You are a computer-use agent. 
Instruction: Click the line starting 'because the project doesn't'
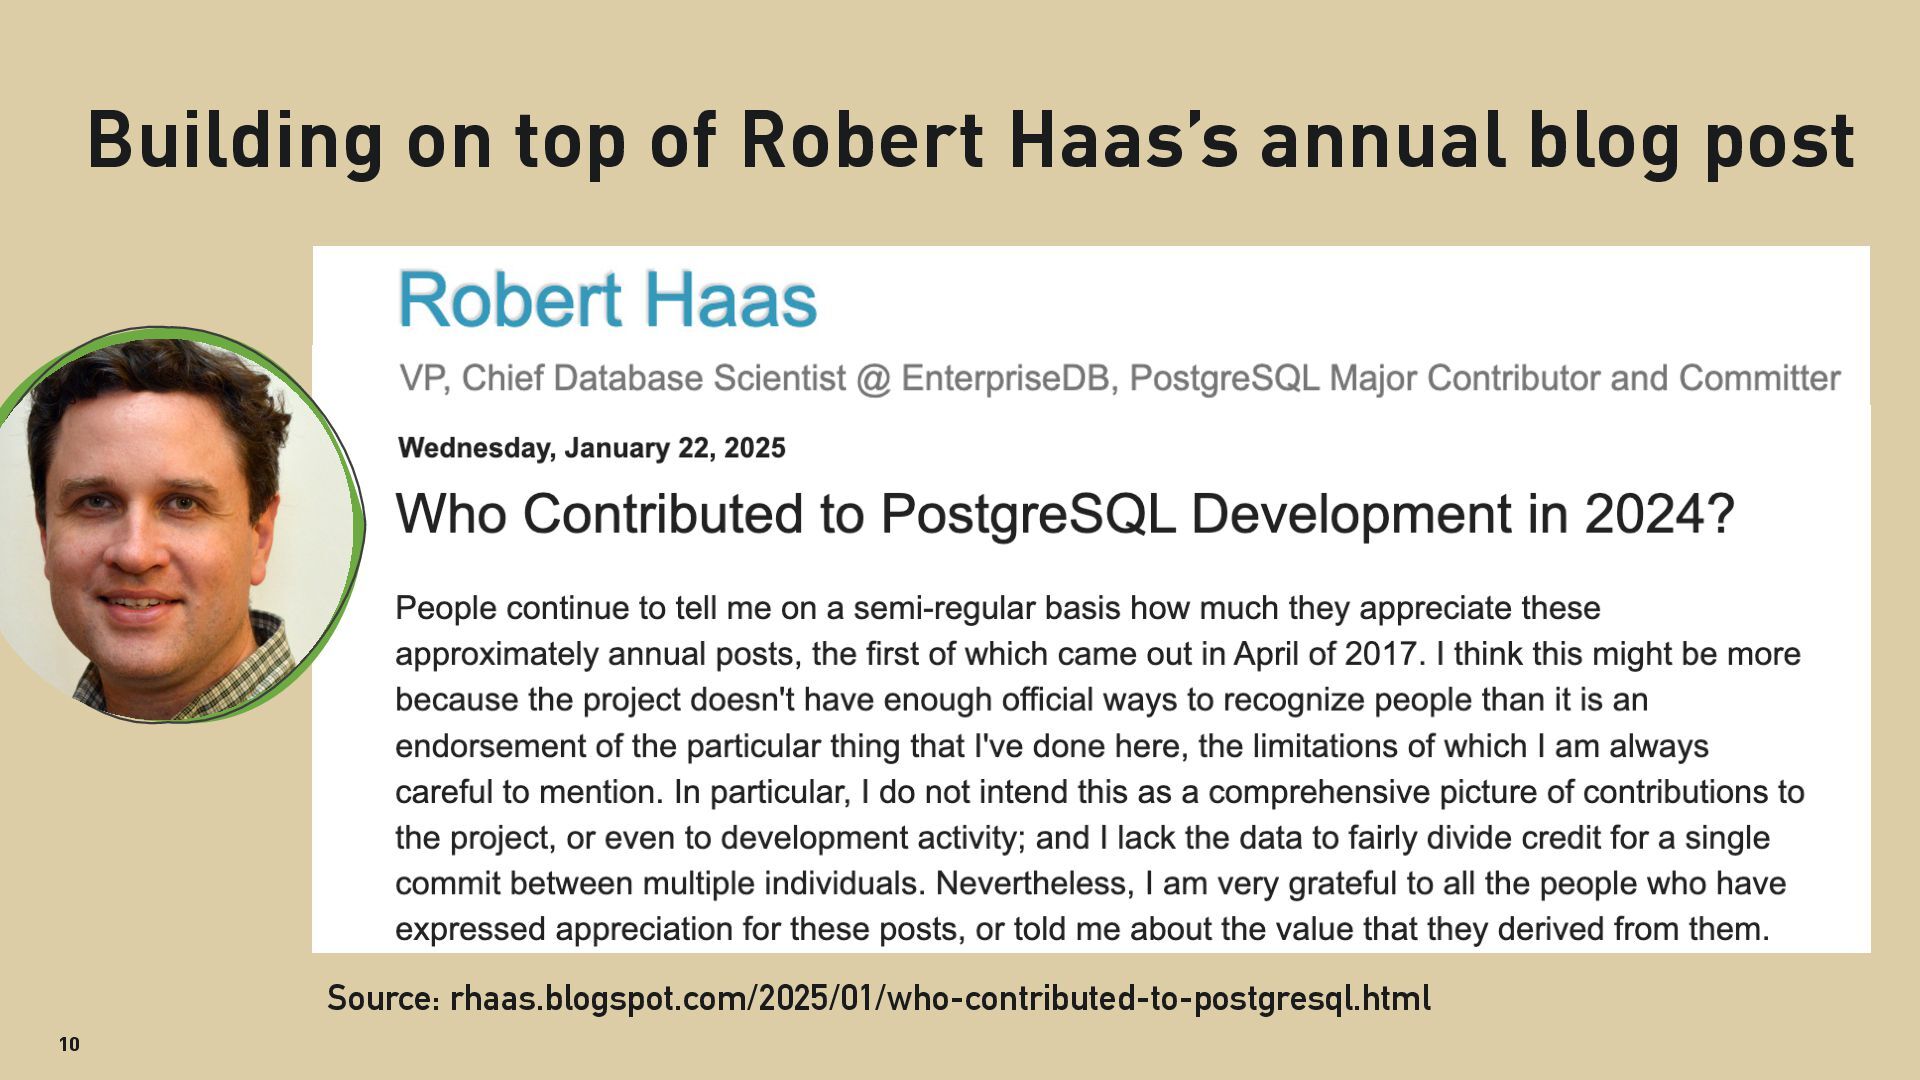[1021, 700]
